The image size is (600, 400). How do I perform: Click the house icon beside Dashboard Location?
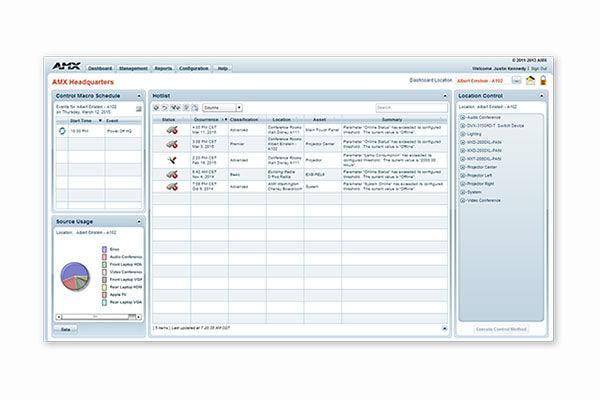pos(530,80)
